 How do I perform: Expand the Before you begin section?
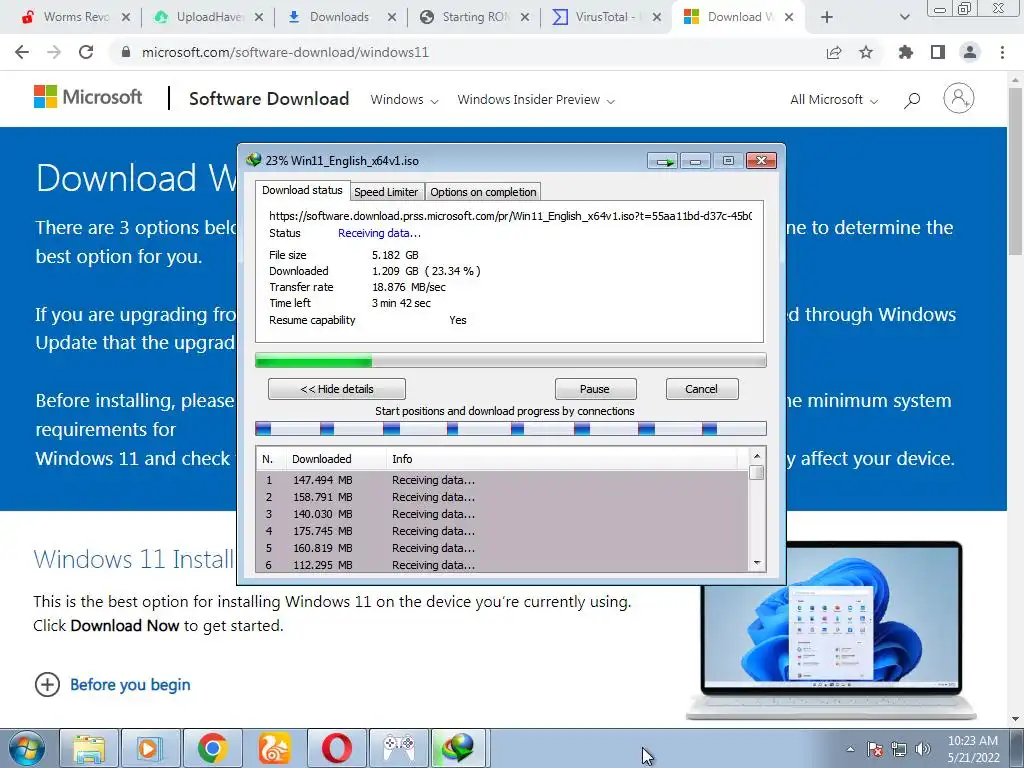pyautogui.click(x=112, y=684)
